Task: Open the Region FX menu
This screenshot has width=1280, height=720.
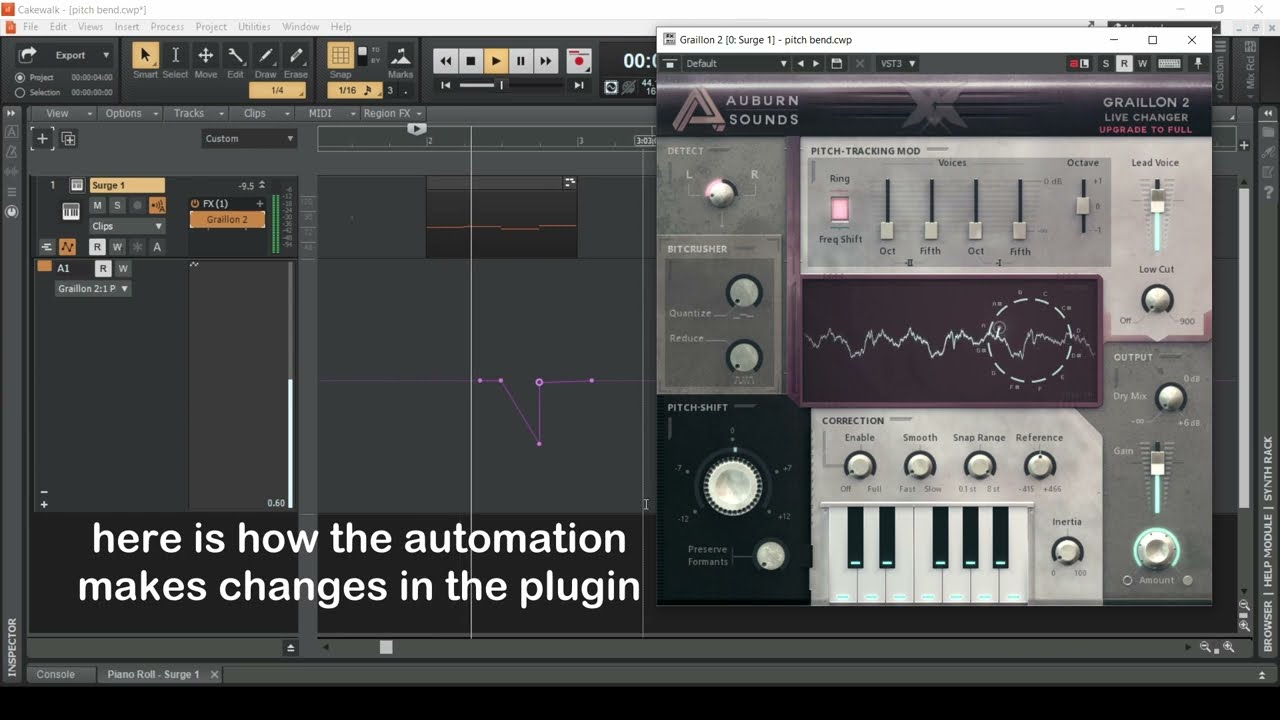Action: [392, 113]
